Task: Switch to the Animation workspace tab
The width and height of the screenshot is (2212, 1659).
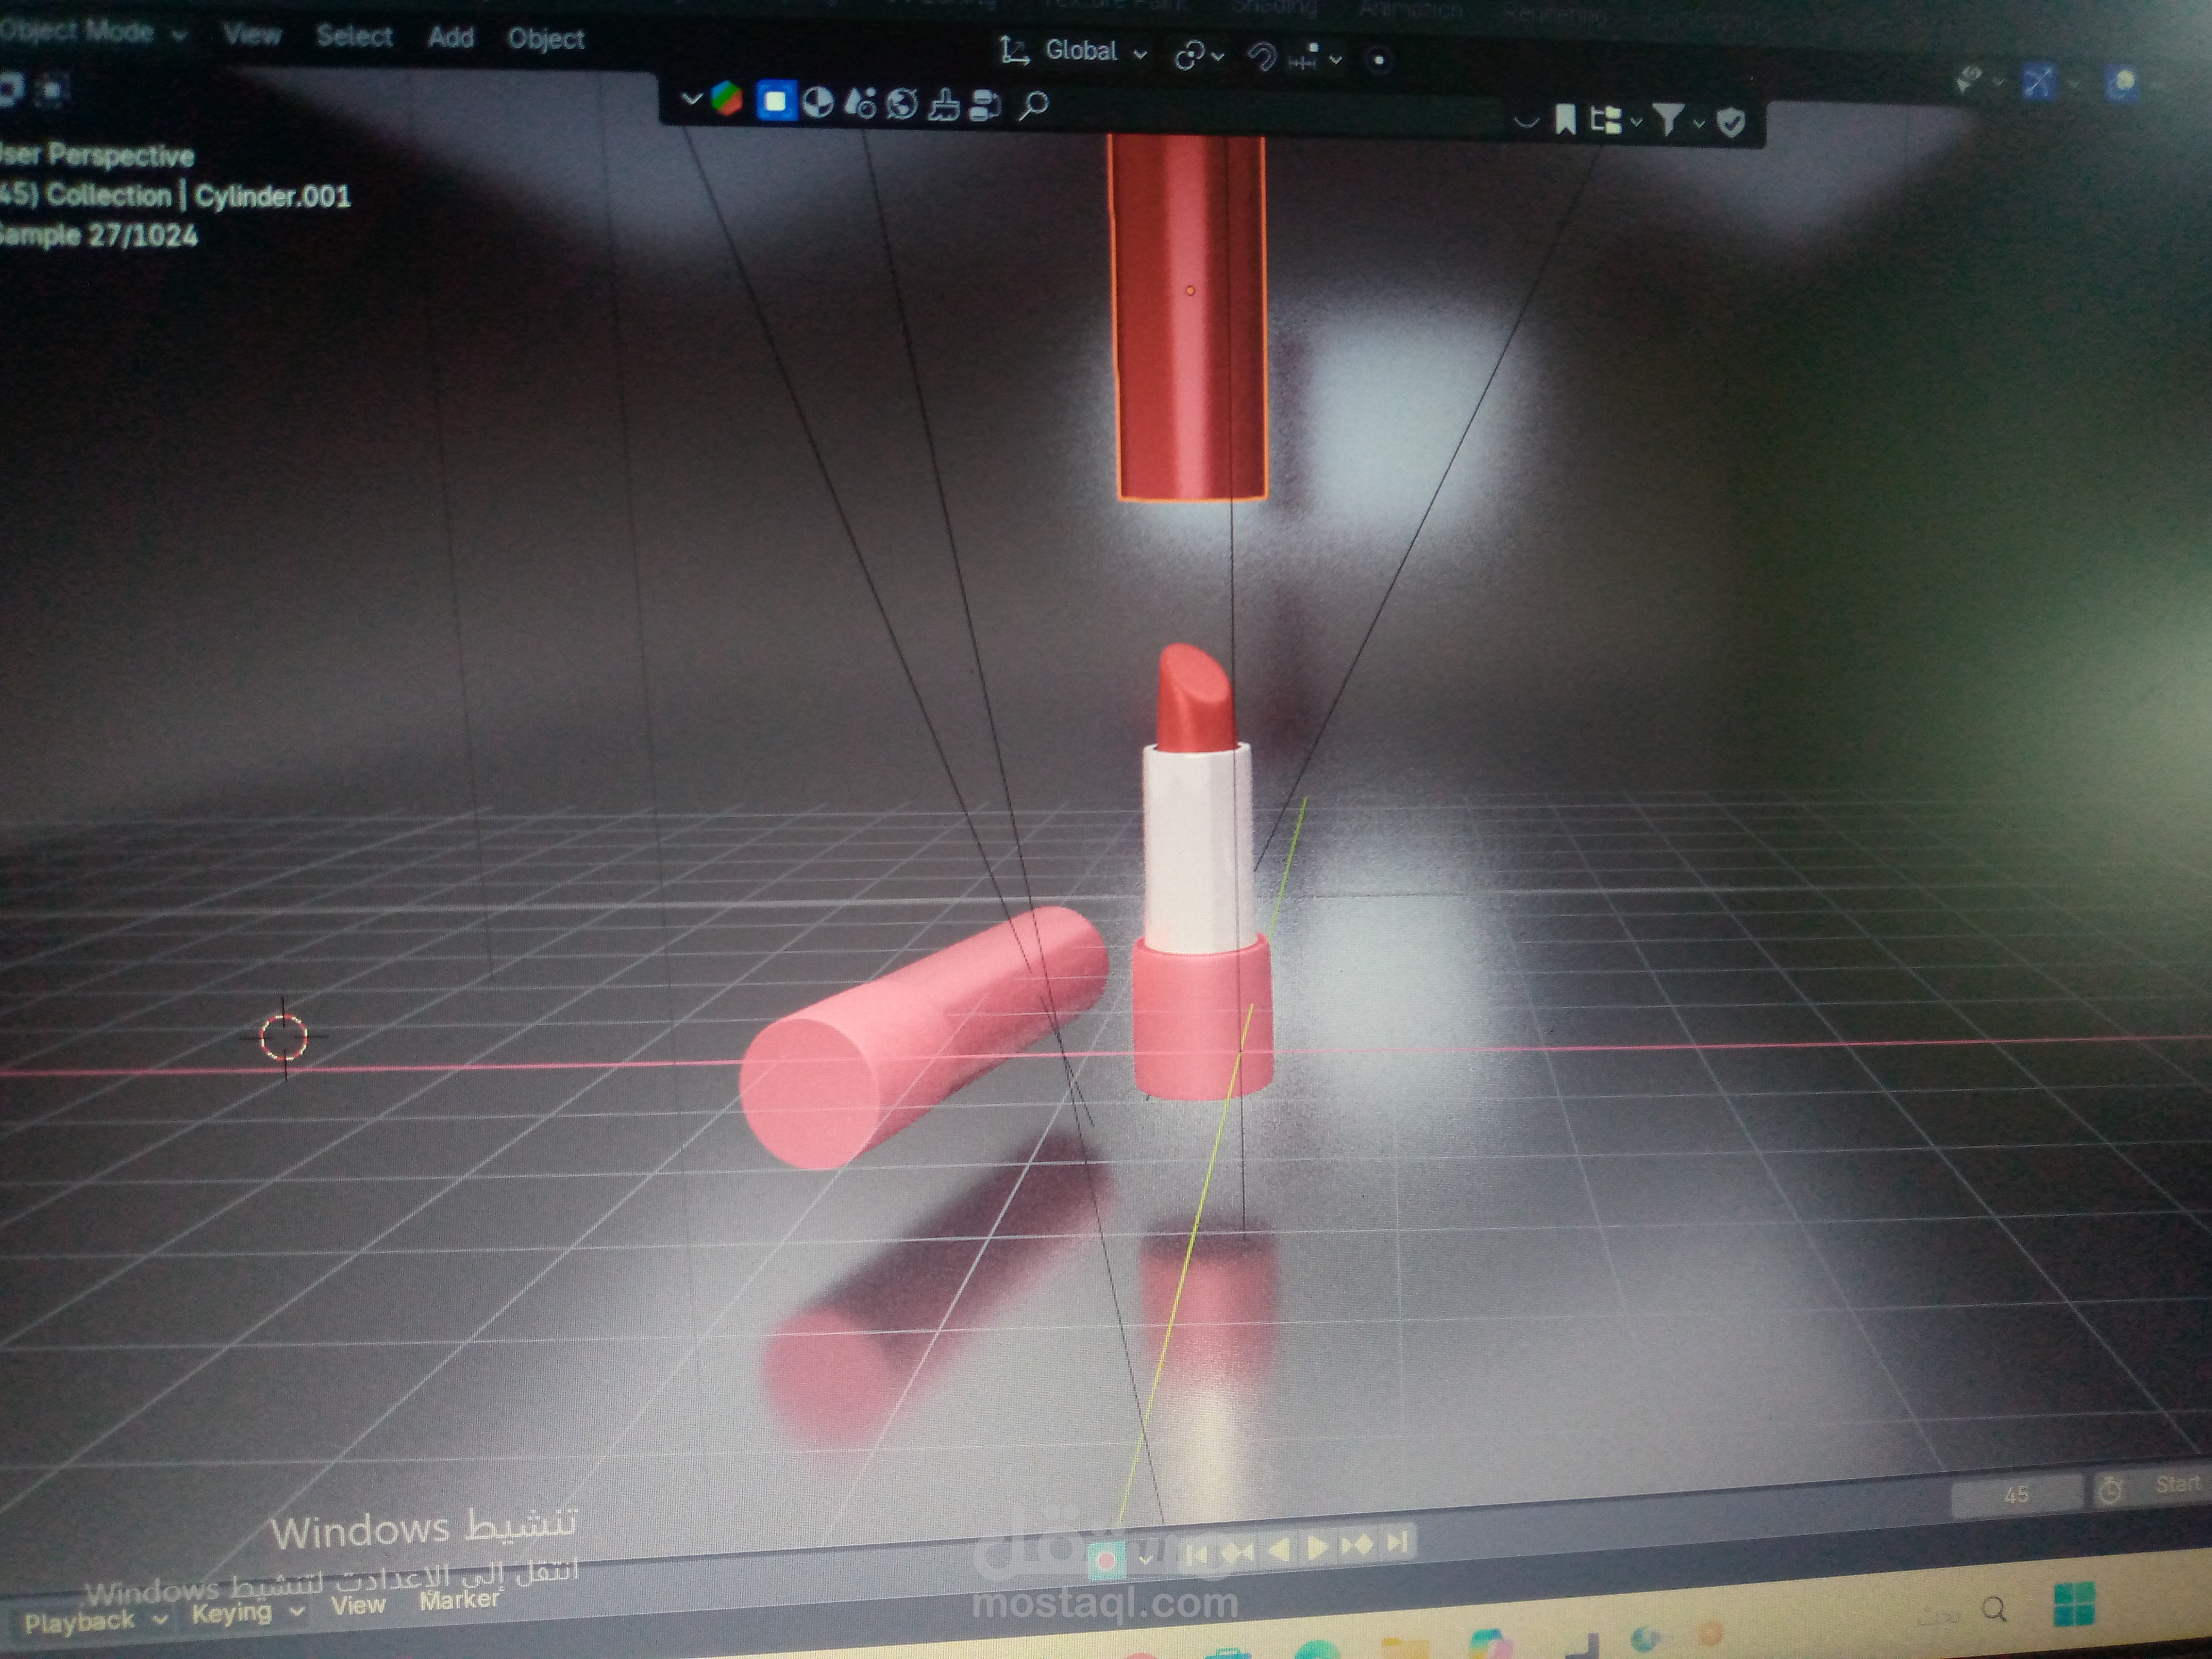Action: pyautogui.click(x=1411, y=10)
